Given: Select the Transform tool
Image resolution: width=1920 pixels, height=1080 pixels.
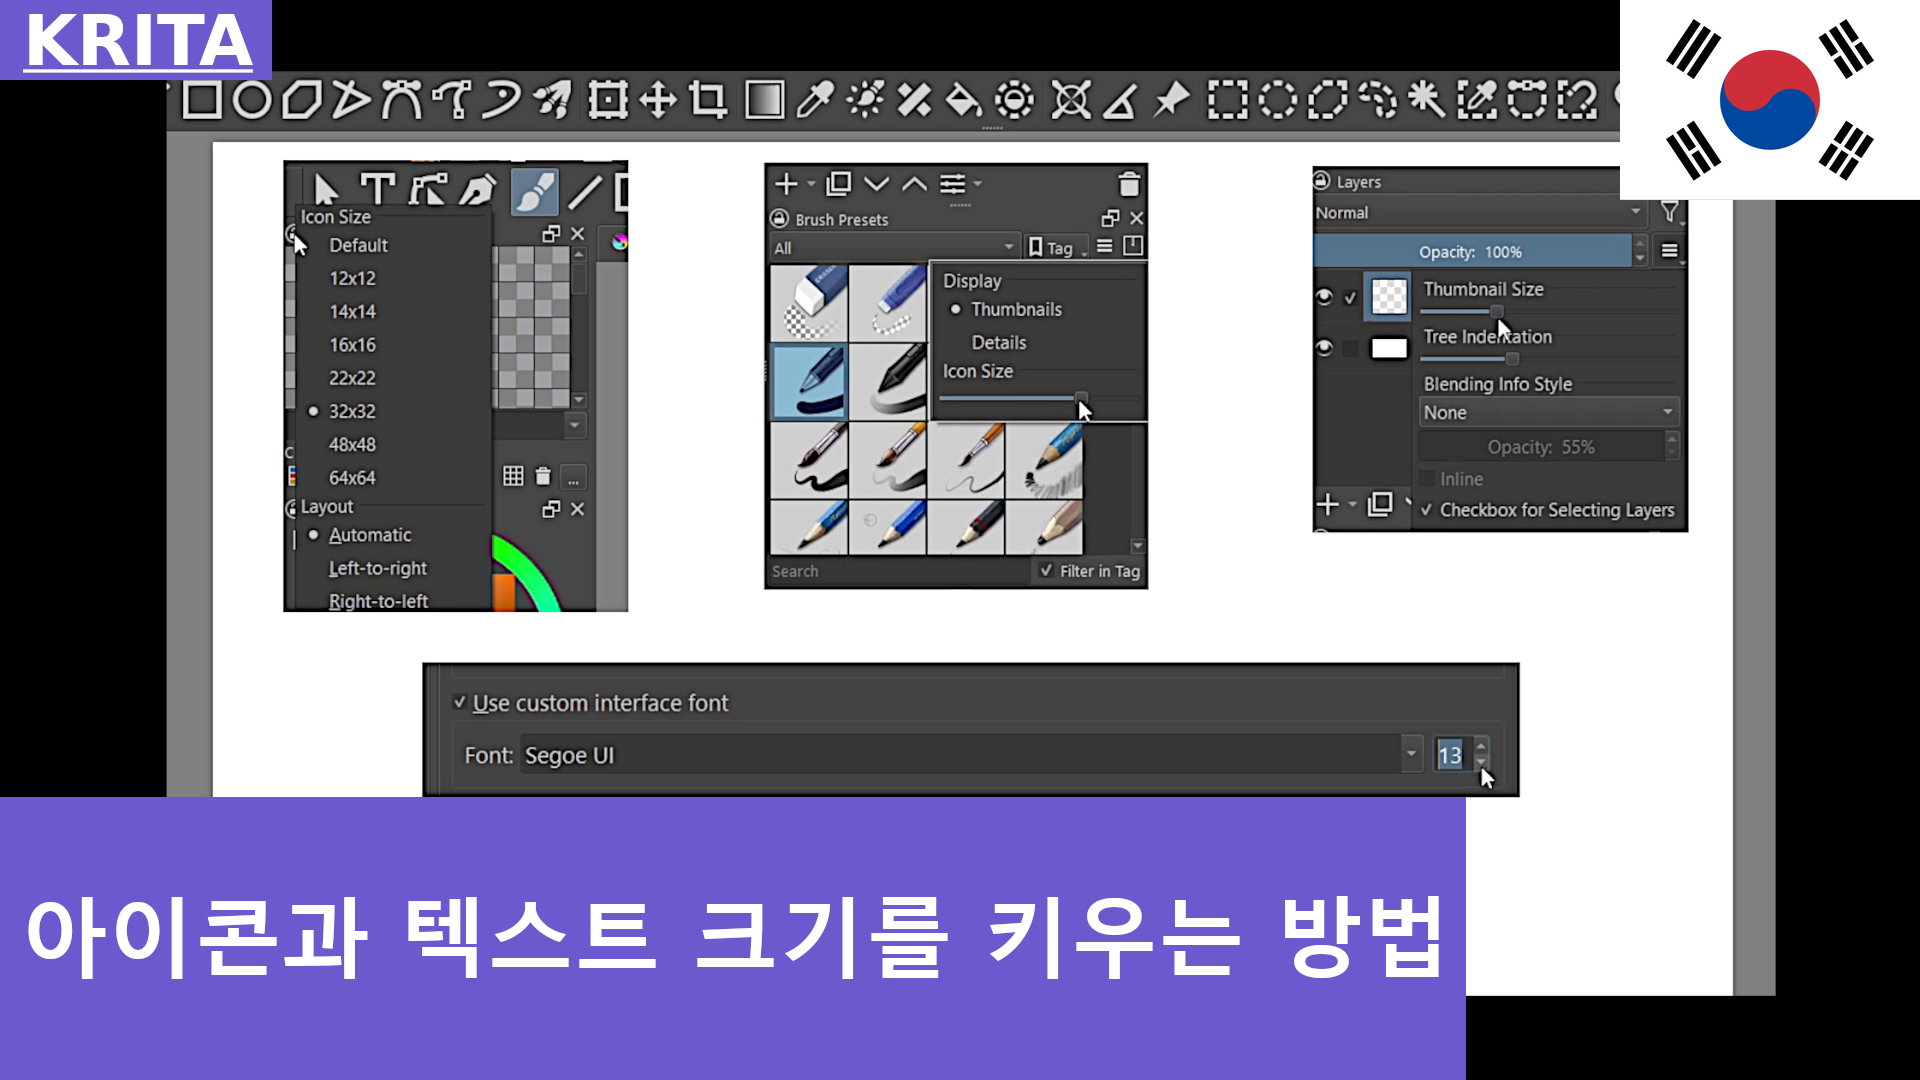Looking at the screenshot, I should click(x=607, y=100).
